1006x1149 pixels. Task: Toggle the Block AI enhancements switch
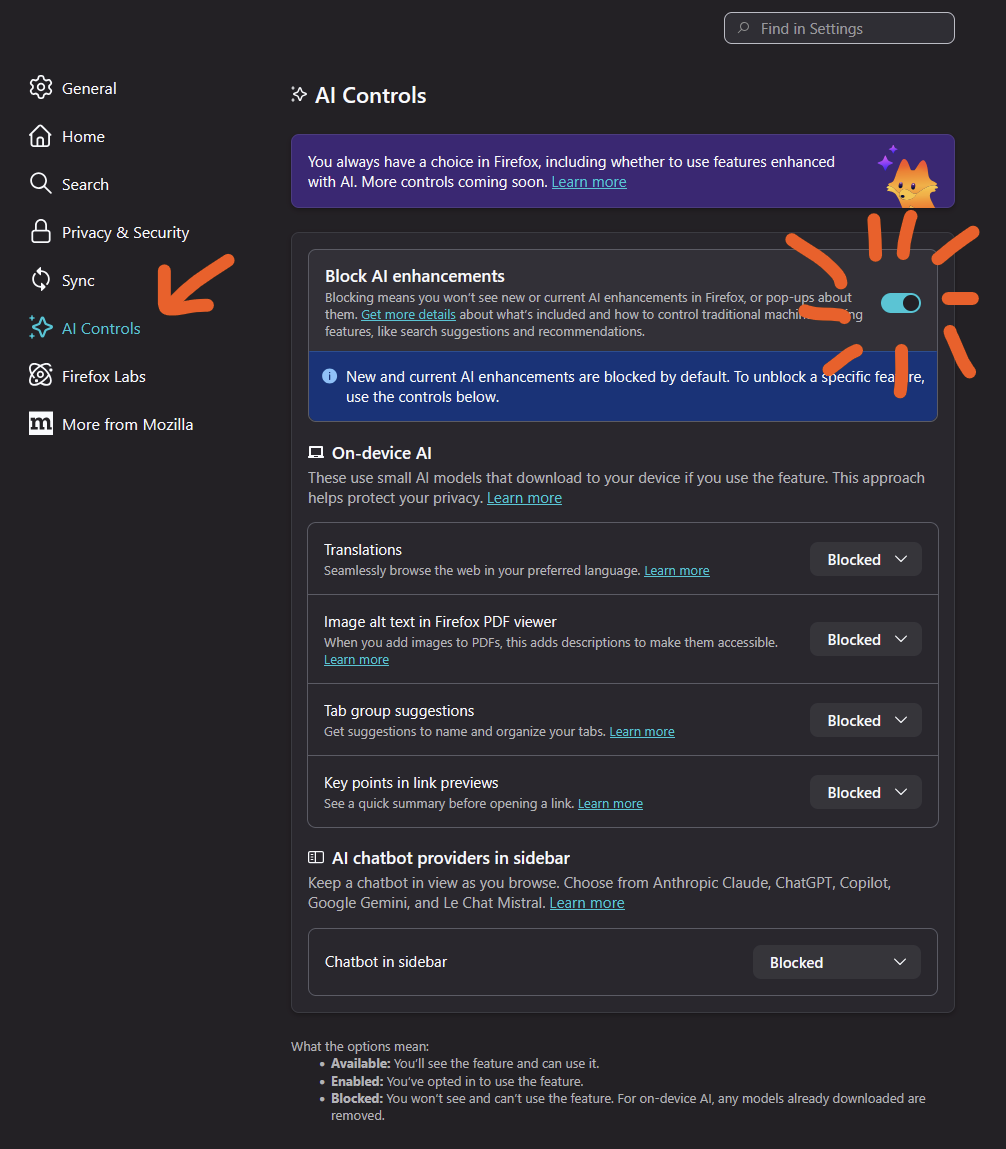900,303
